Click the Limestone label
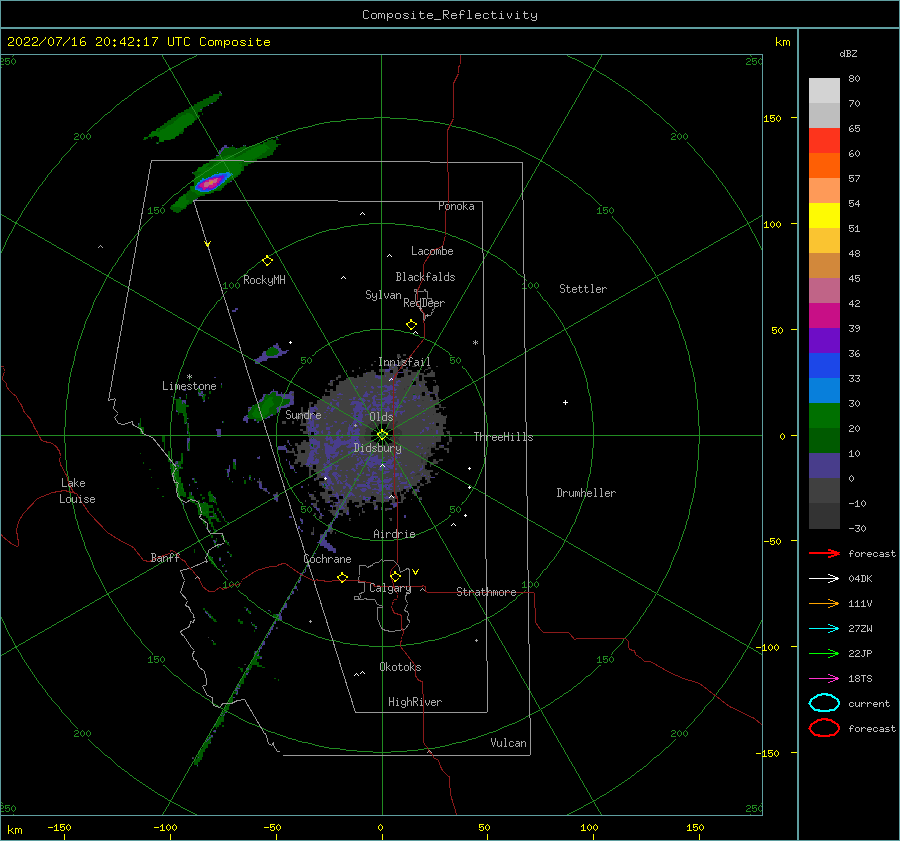 coord(189,386)
